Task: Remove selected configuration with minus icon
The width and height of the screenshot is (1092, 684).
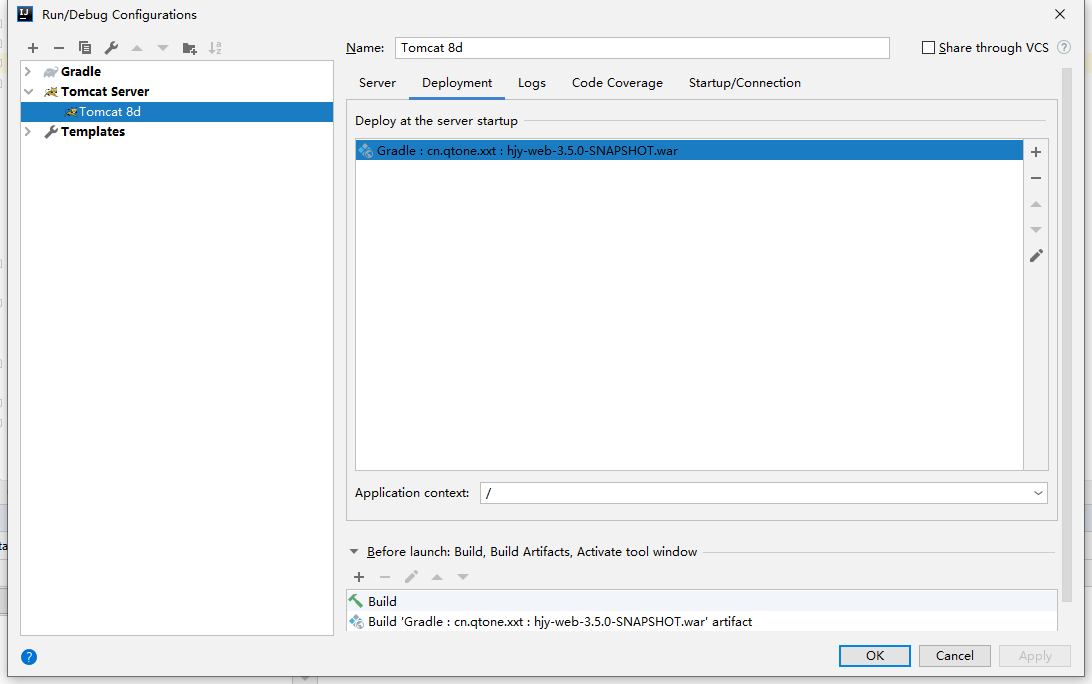Action: [x=58, y=48]
